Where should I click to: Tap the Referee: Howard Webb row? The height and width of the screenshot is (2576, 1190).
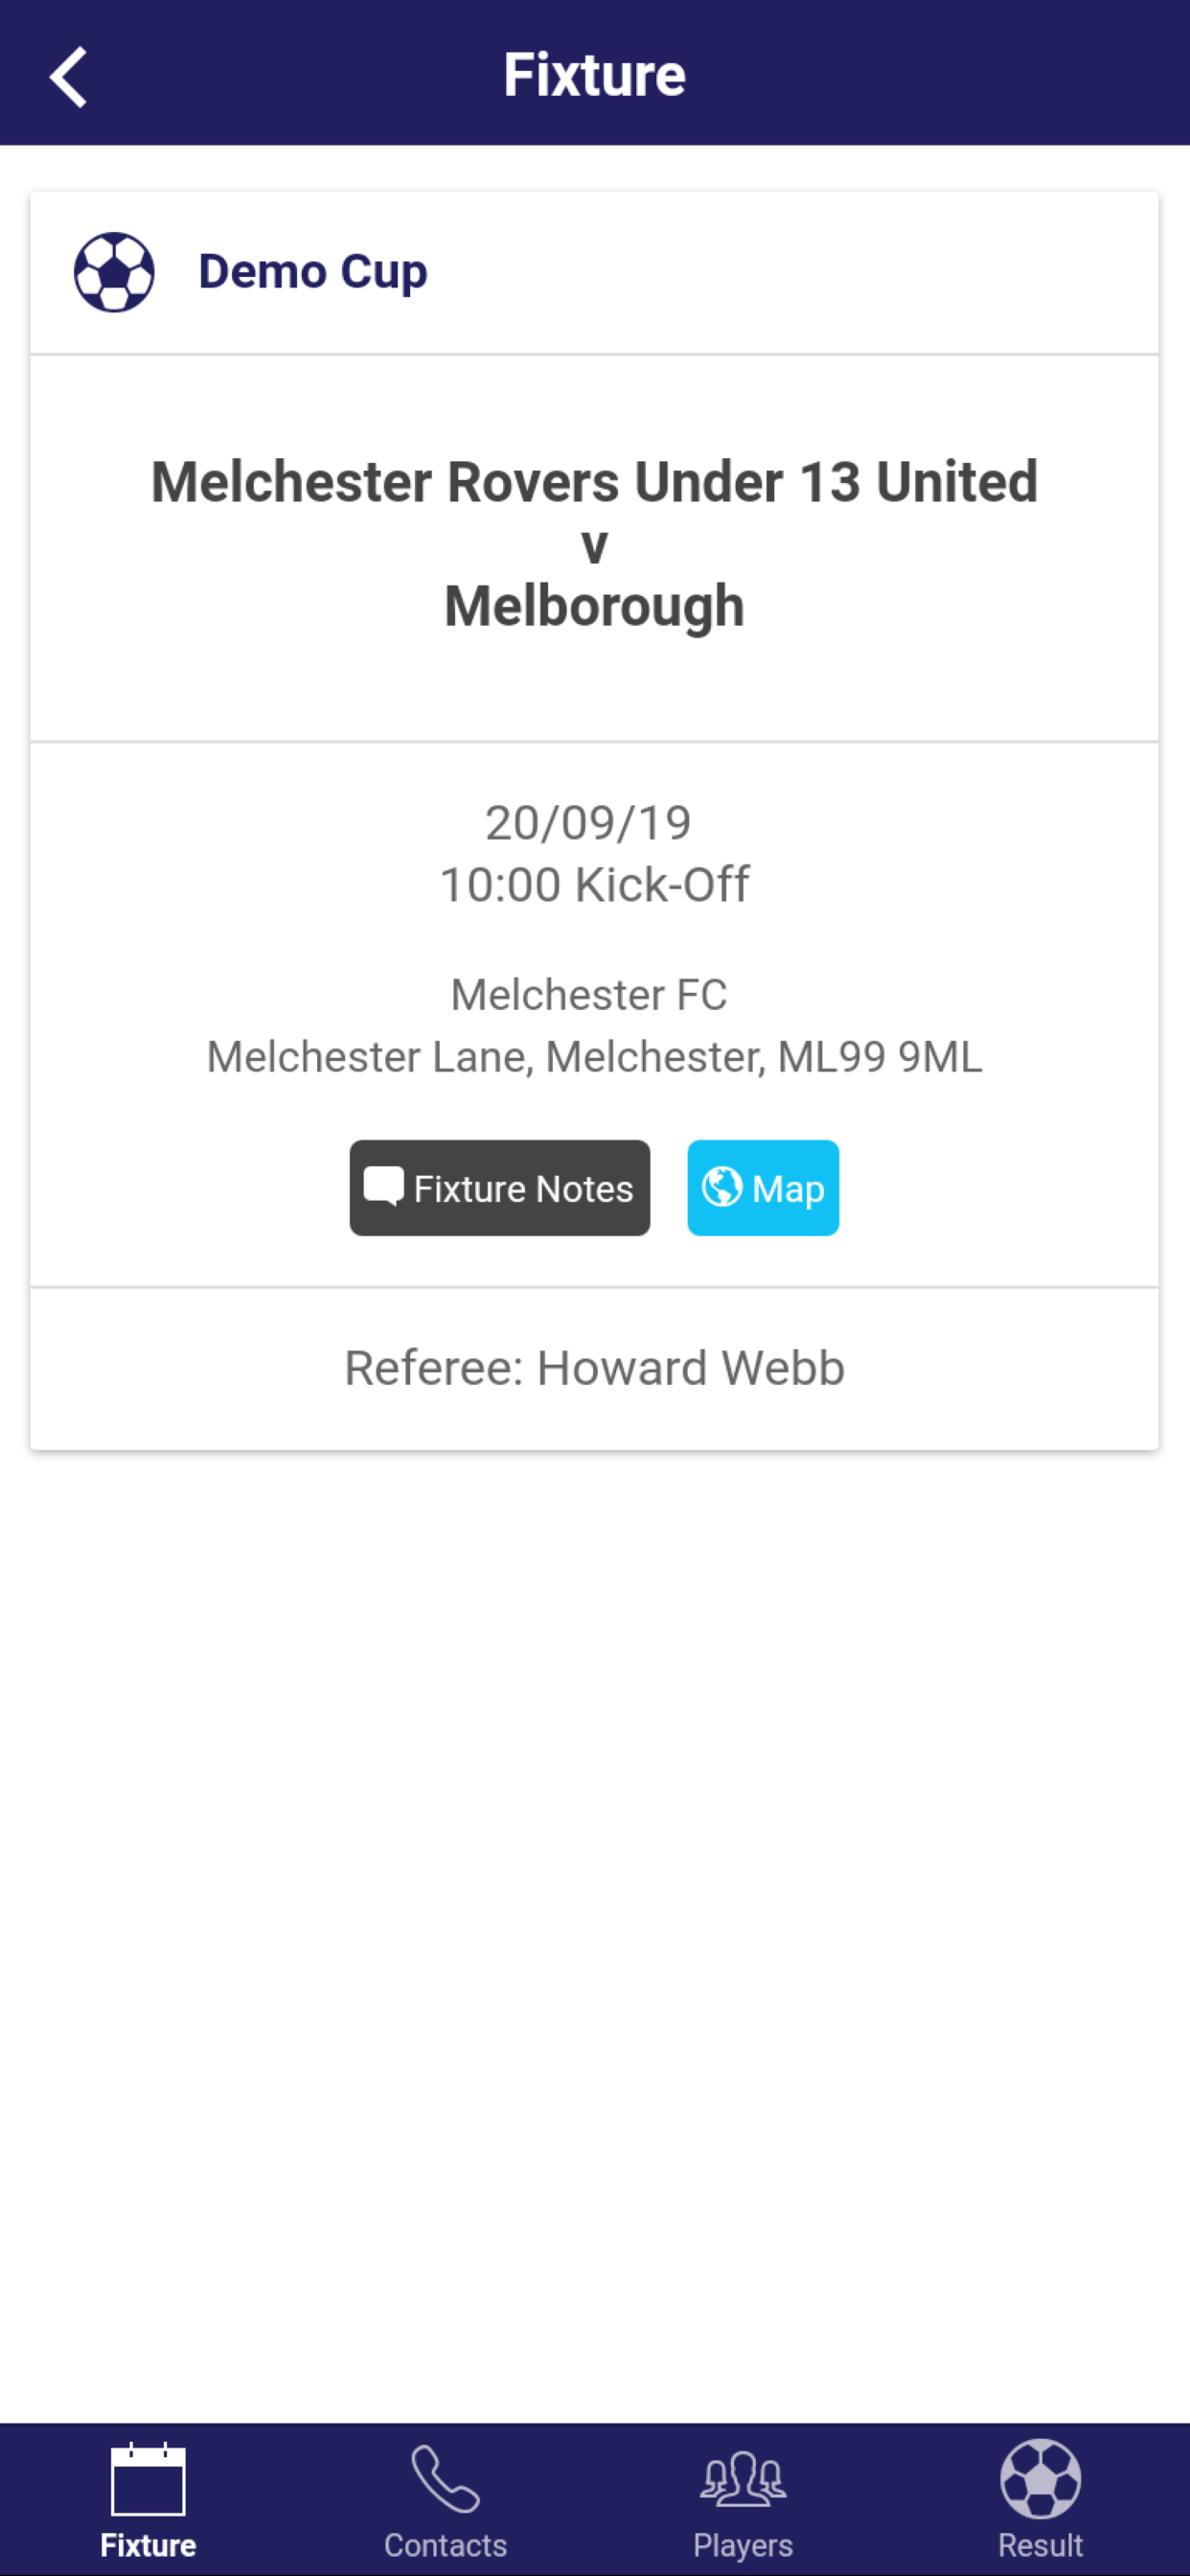[x=594, y=1368]
